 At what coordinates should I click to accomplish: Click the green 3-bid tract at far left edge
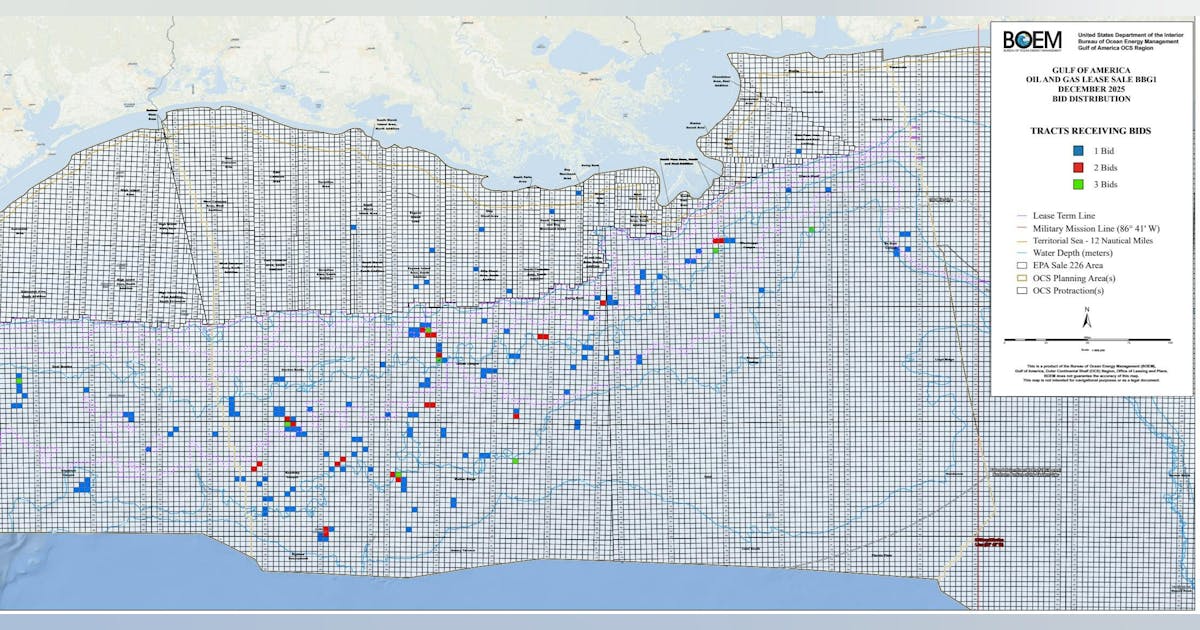18,382
